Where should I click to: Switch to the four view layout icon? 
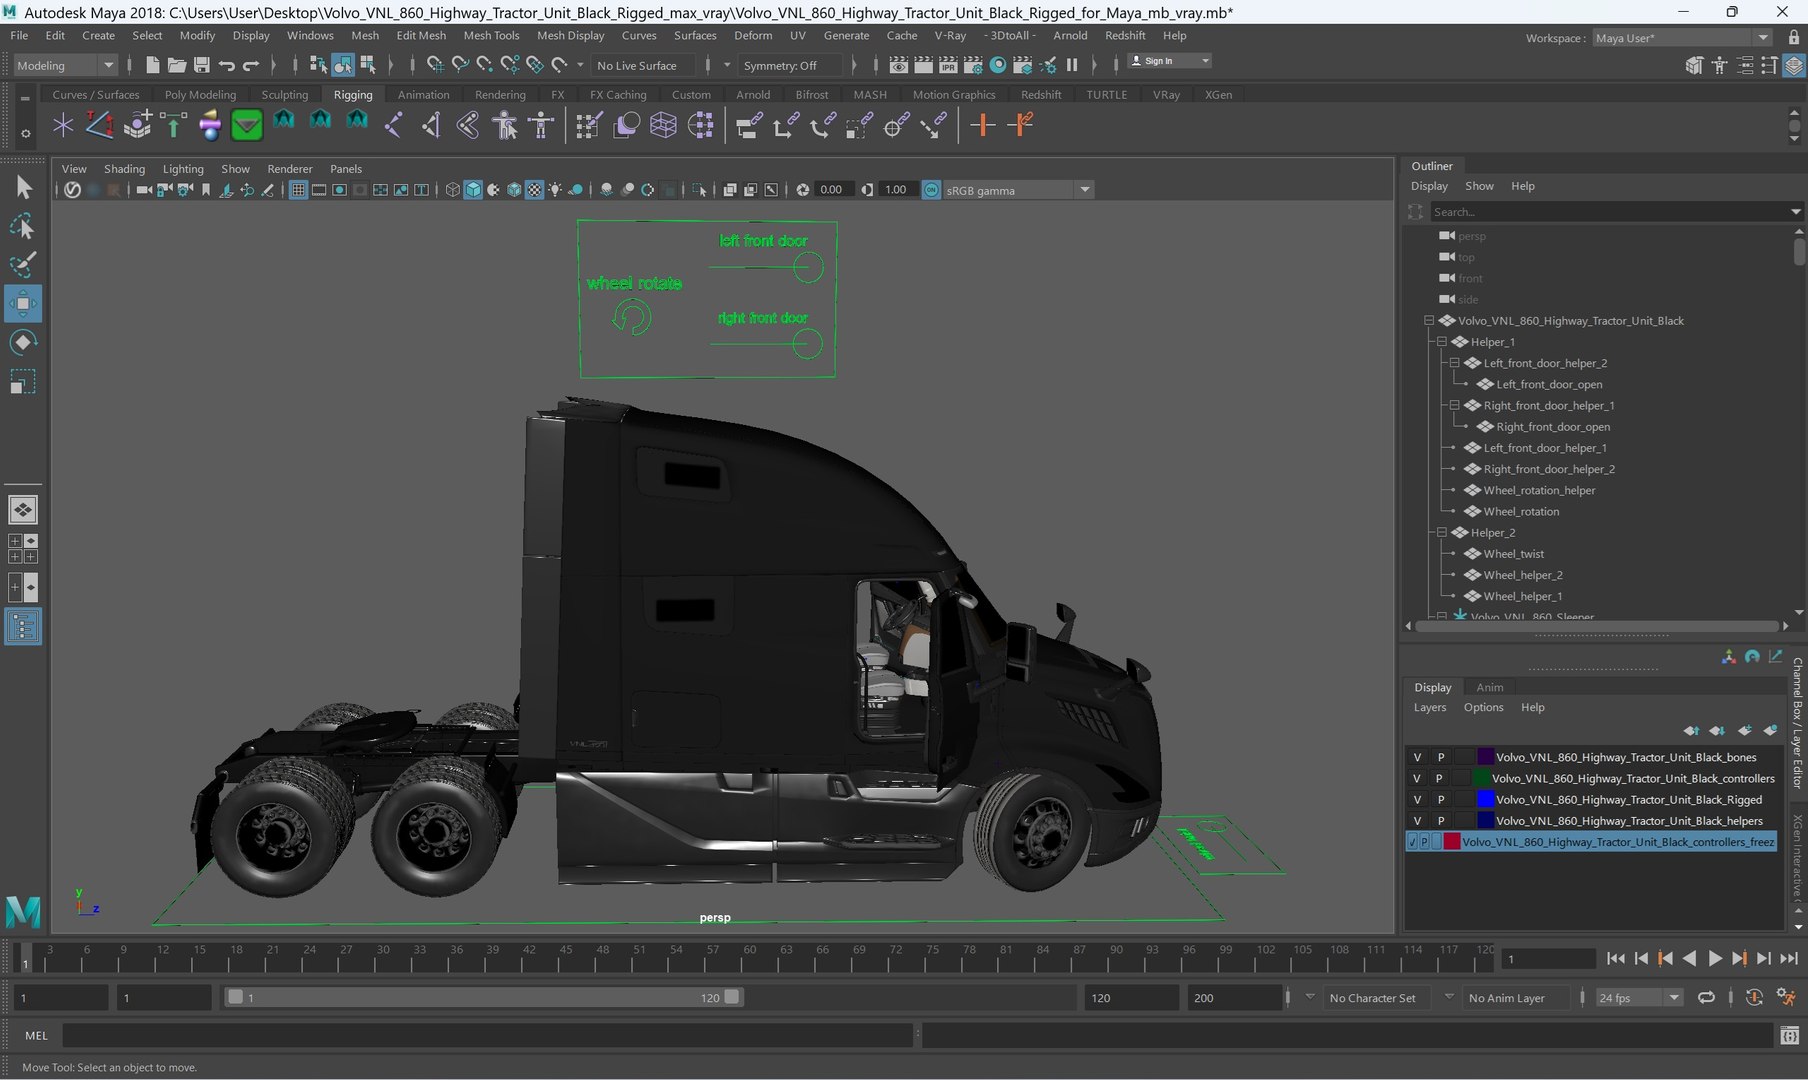[x=23, y=548]
